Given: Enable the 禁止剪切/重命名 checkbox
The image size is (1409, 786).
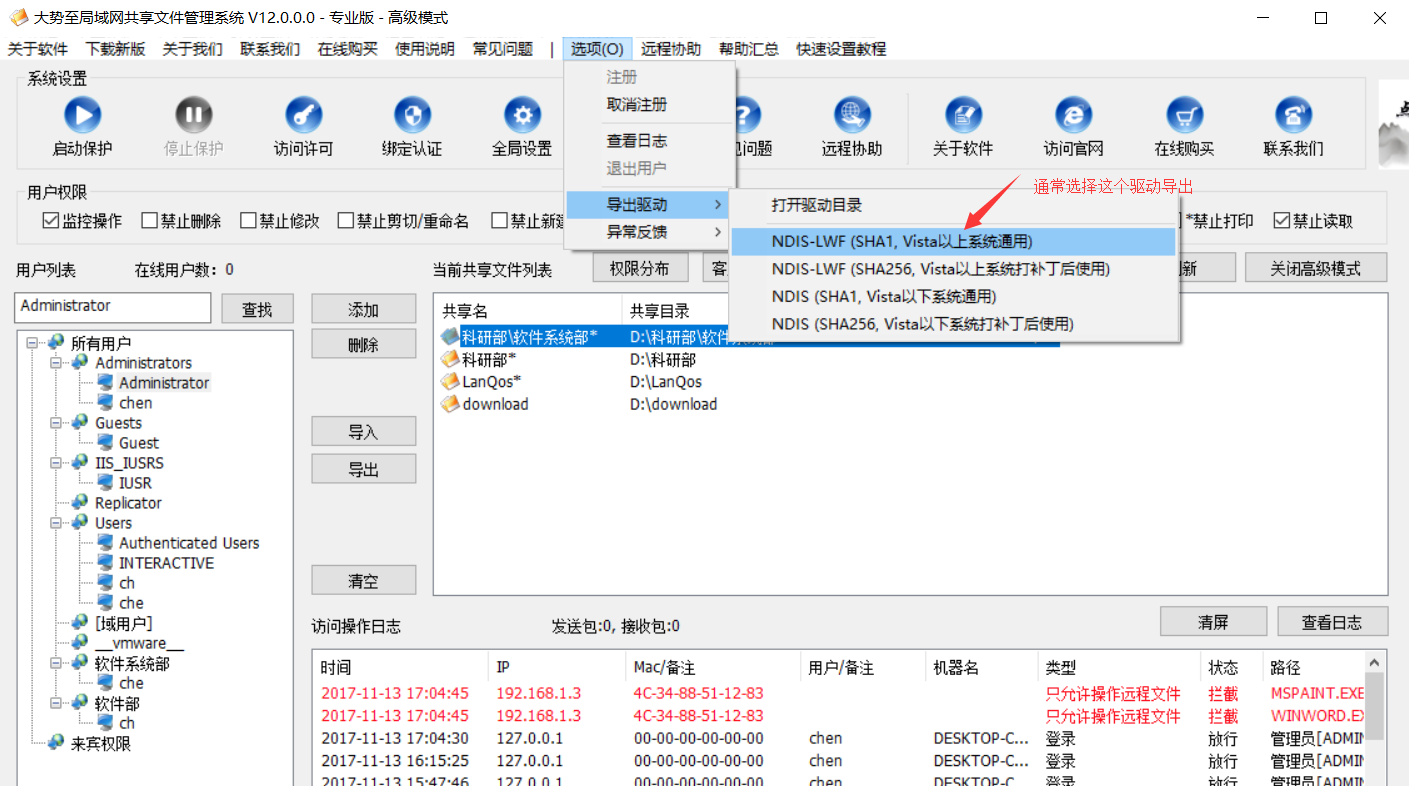Looking at the screenshot, I should [346, 221].
